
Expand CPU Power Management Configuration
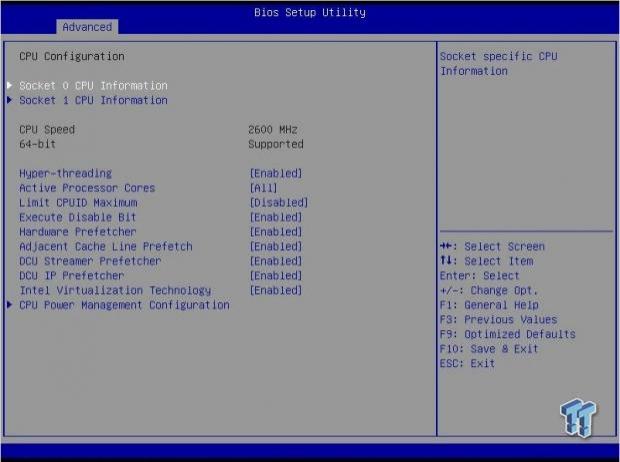124,305
